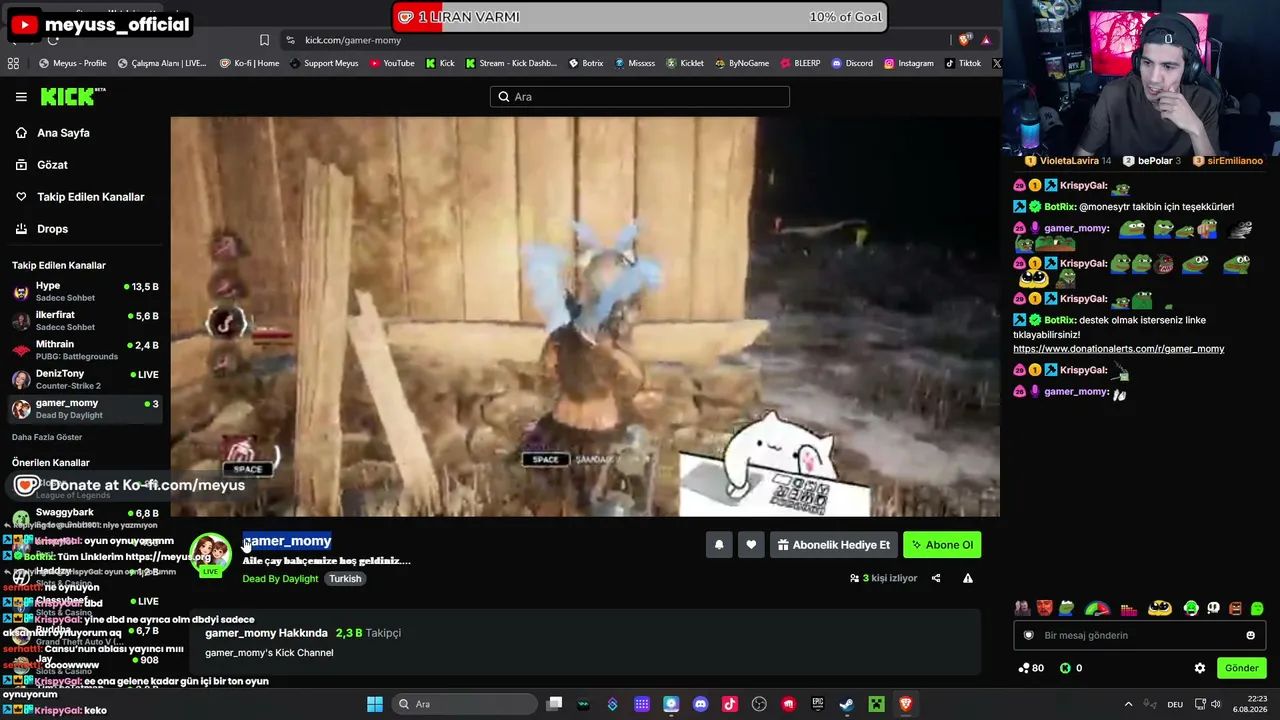This screenshot has height=720, width=1280.
Task: Open the OBS Studio taskbar icon
Action: [x=759, y=704]
